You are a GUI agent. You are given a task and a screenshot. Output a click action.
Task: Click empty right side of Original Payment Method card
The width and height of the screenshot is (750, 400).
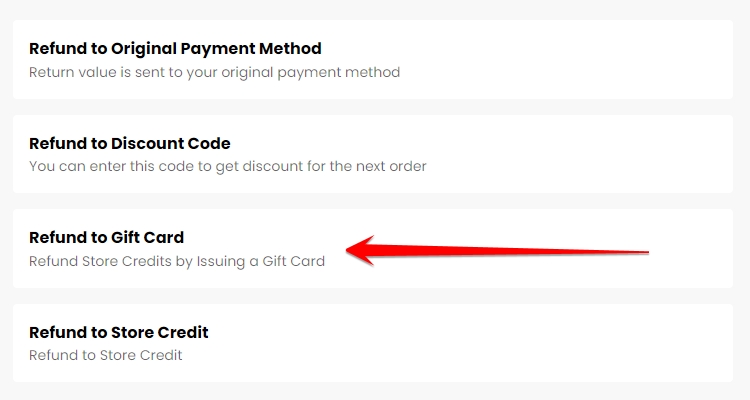coord(600,59)
